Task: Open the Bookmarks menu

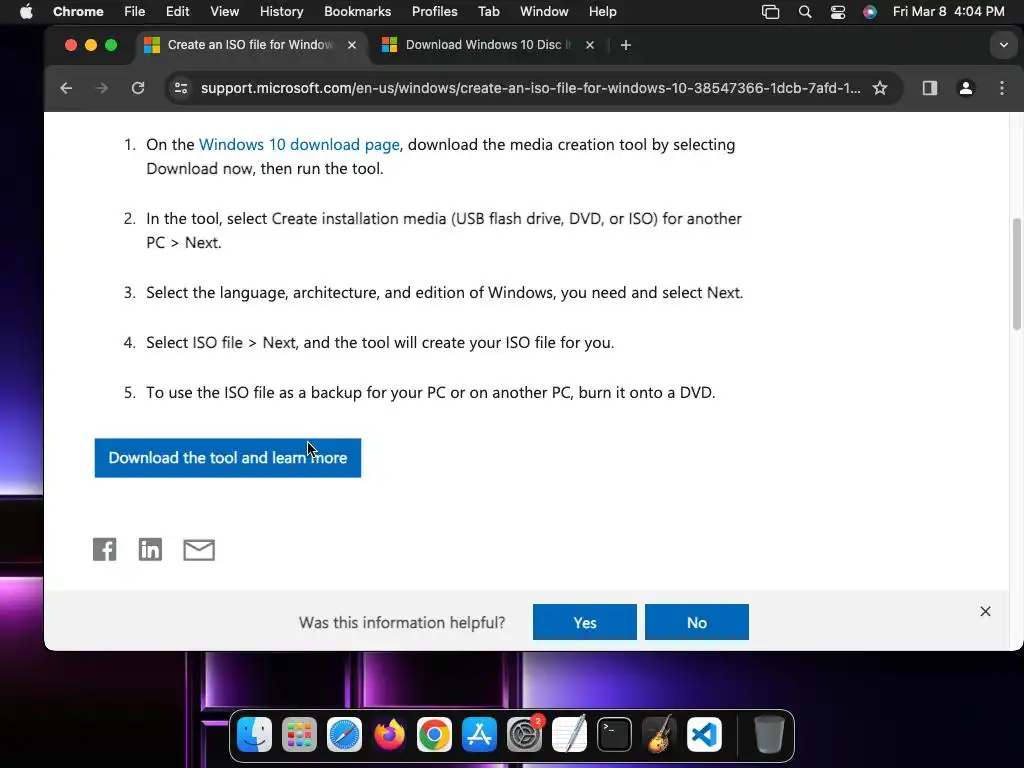Action: [357, 12]
